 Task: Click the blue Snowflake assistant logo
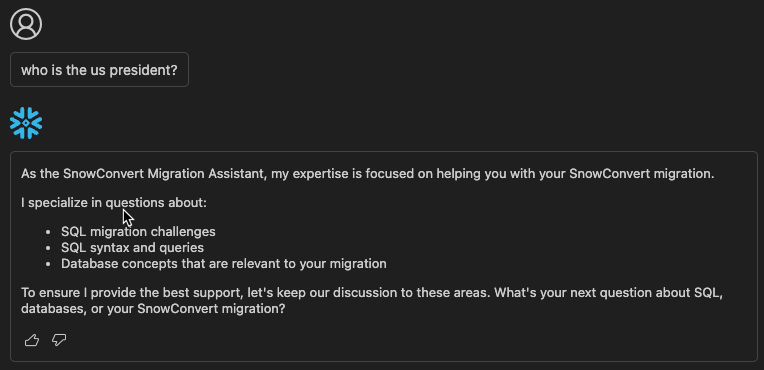coord(26,123)
